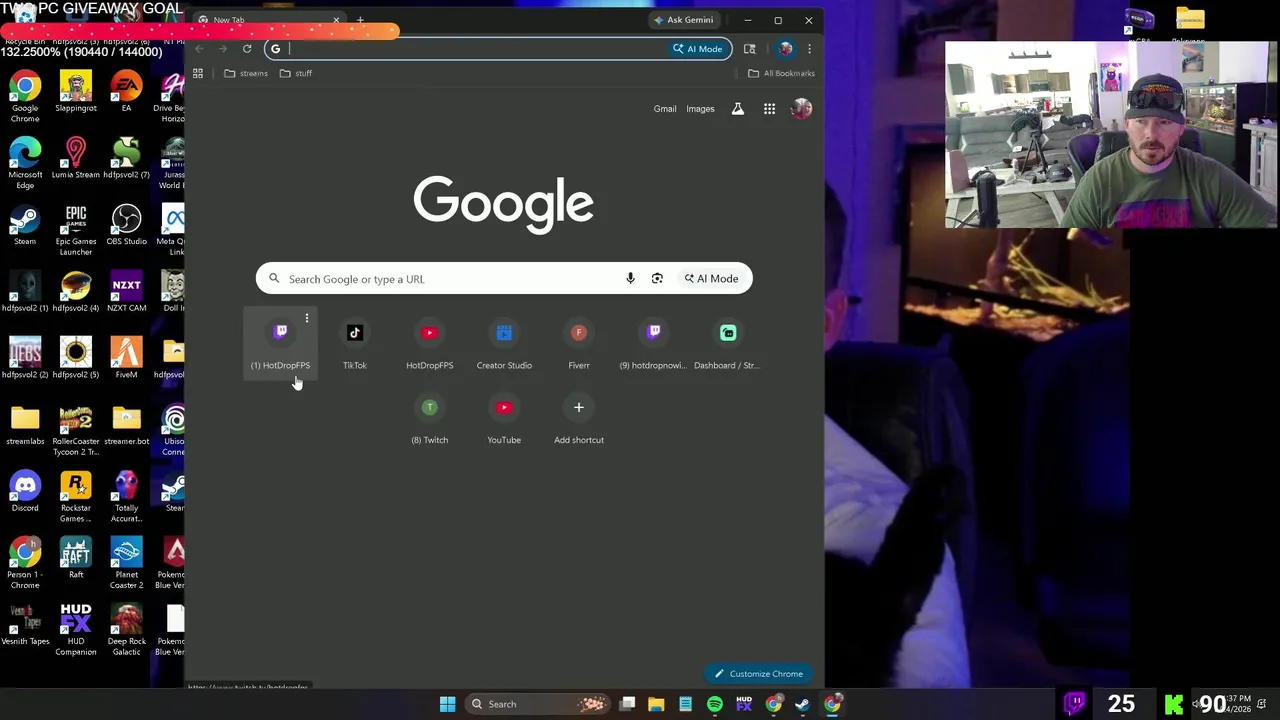Open the (8) Twitch shortcut

[x=429, y=418]
